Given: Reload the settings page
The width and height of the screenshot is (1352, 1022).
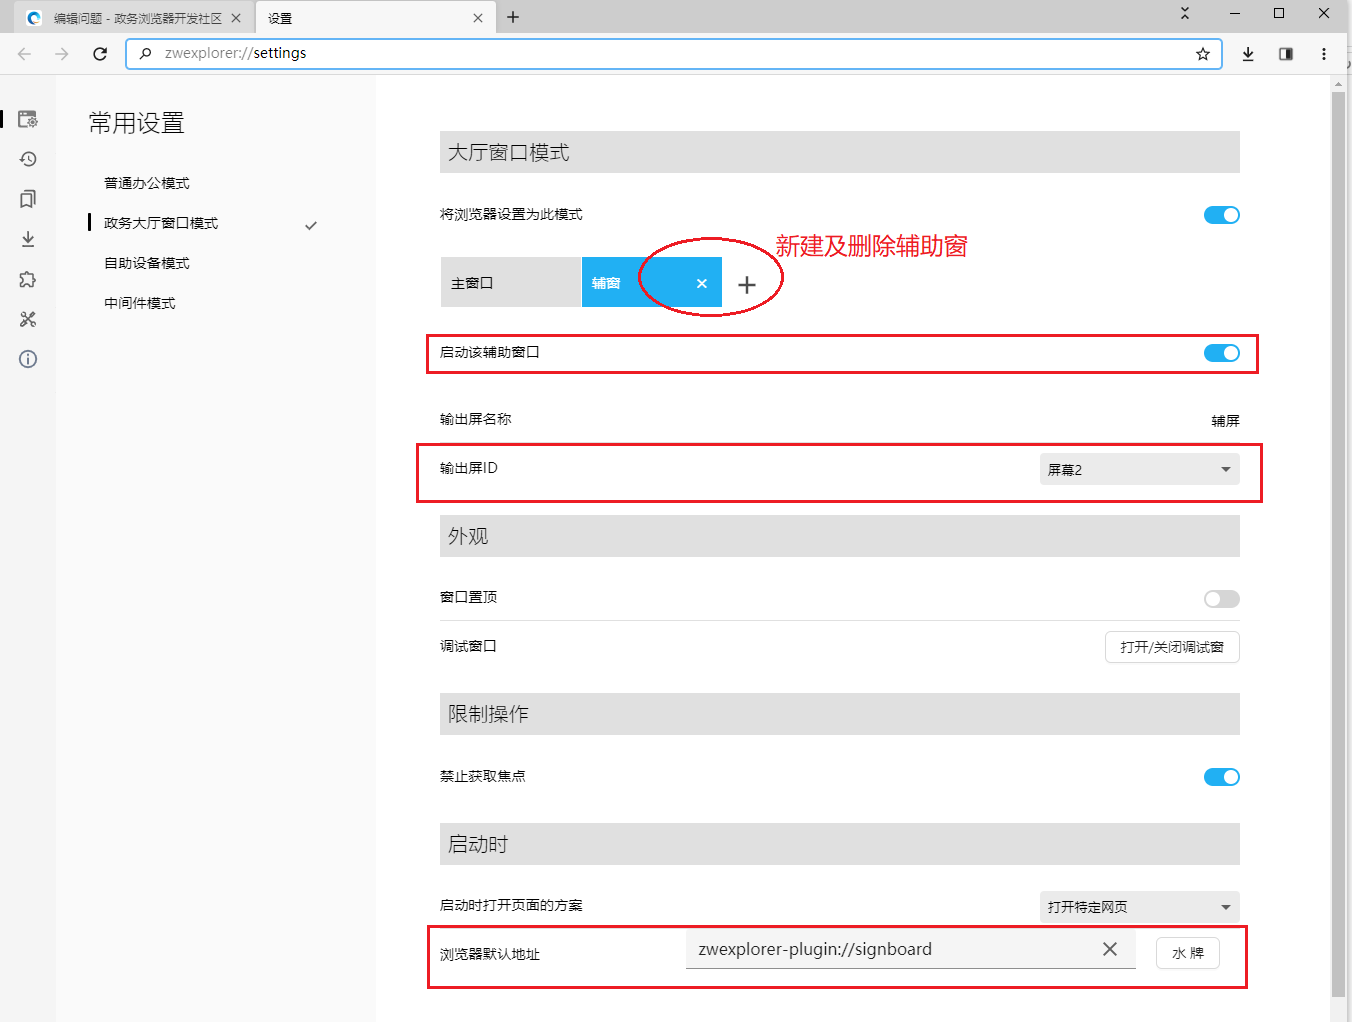Looking at the screenshot, I should click(100, 54).
